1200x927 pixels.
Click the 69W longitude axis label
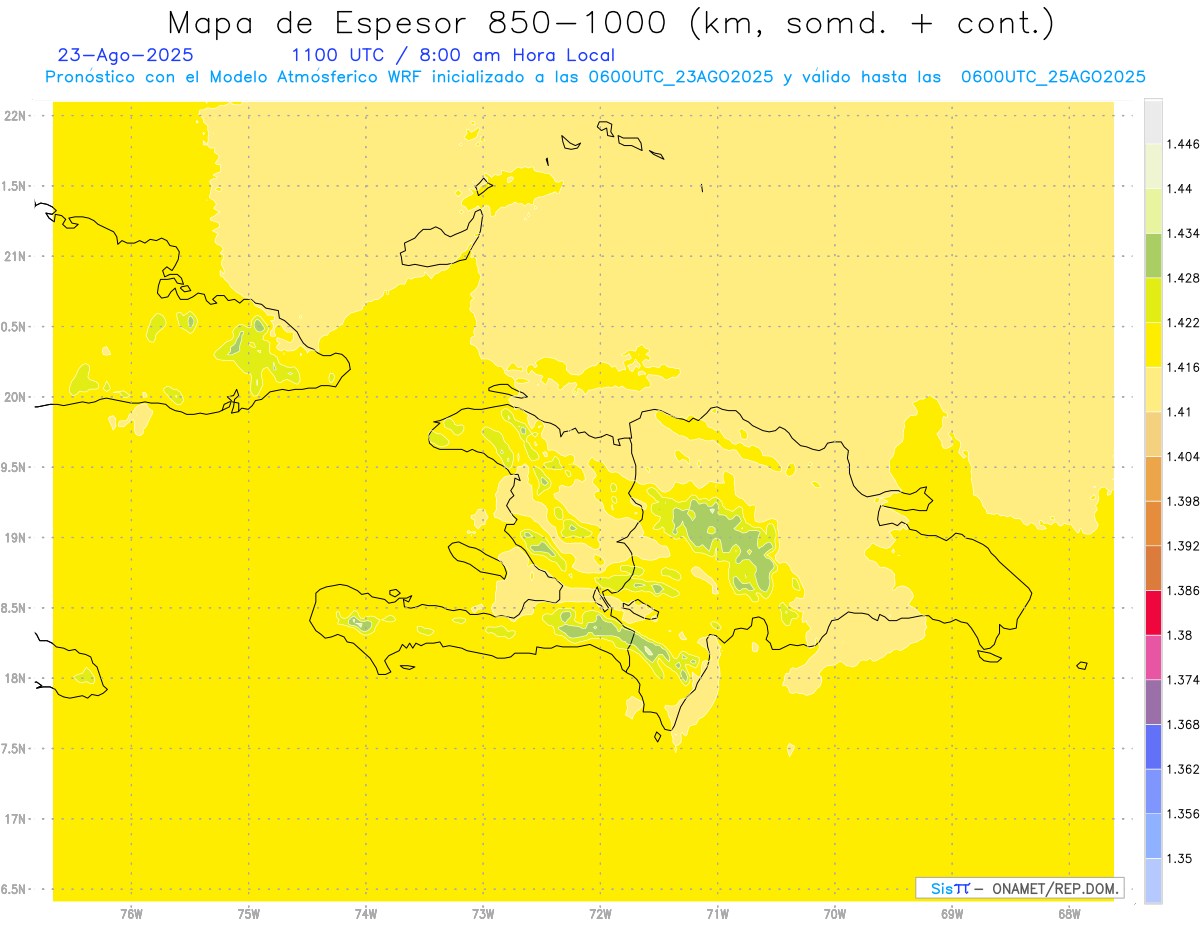tap(952, 914)
